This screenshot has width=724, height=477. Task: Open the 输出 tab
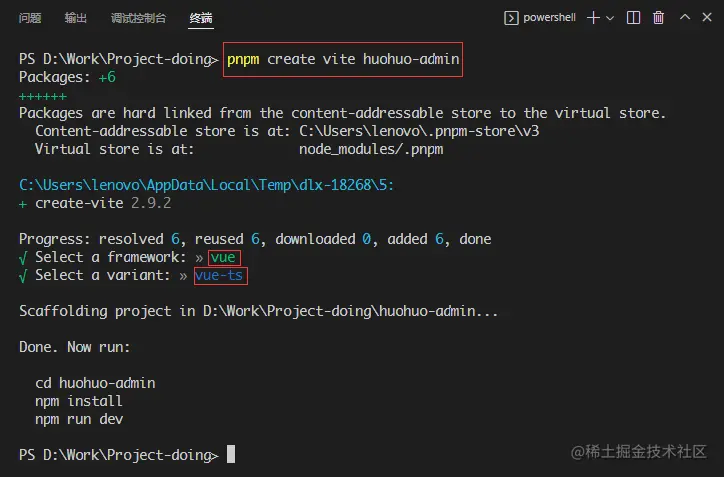pos(76,18)
